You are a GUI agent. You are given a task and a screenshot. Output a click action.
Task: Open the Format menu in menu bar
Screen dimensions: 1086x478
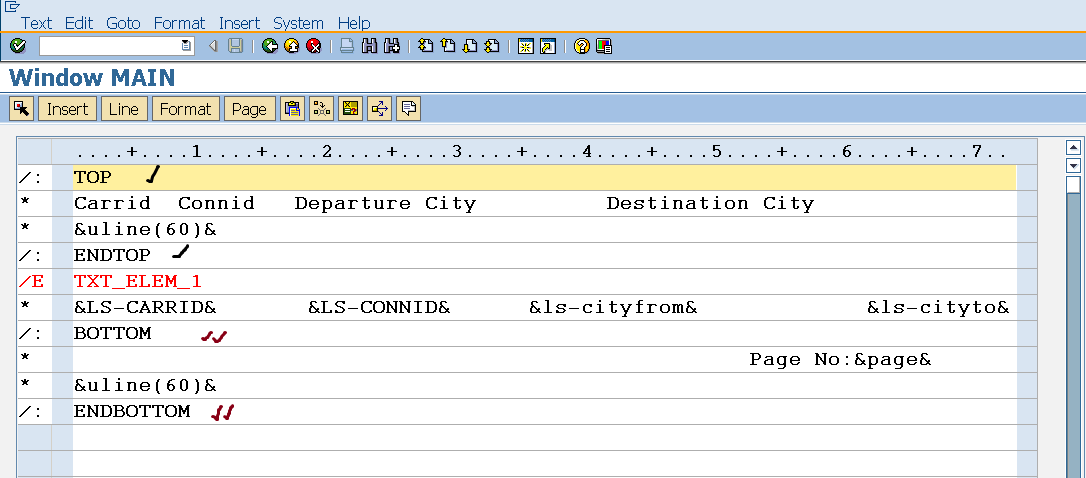coord(179,23)
